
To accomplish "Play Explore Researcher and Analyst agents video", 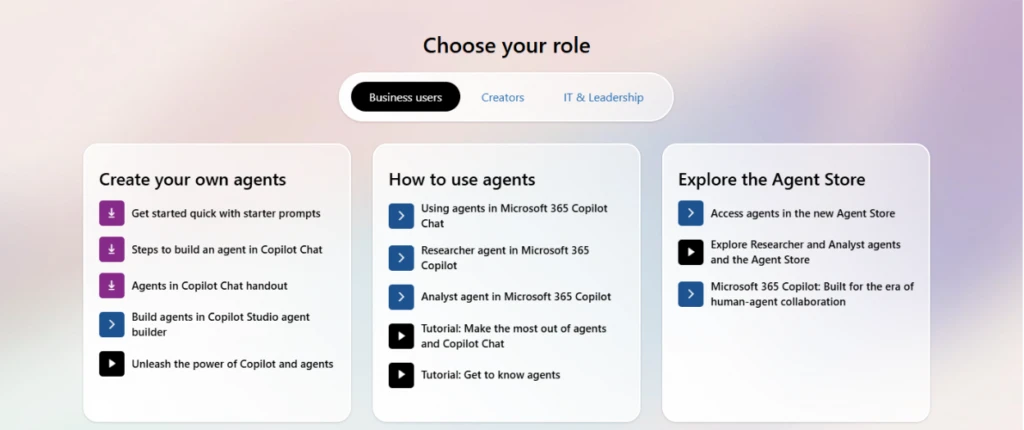I will click(691, 252).
